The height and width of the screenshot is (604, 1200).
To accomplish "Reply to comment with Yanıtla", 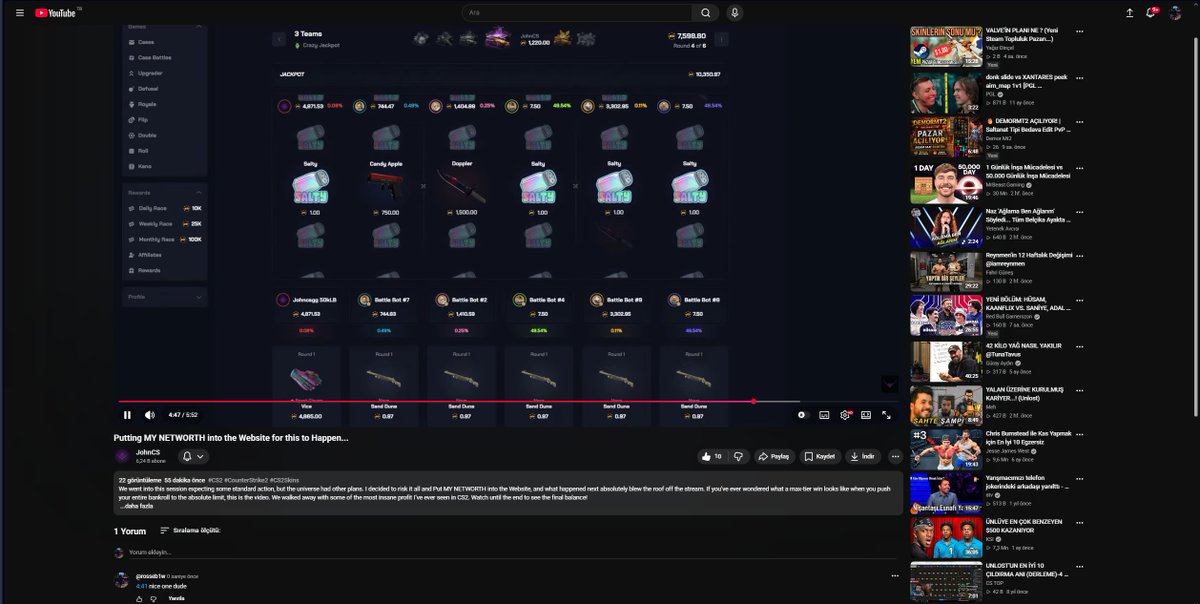I will coord(176,599).
